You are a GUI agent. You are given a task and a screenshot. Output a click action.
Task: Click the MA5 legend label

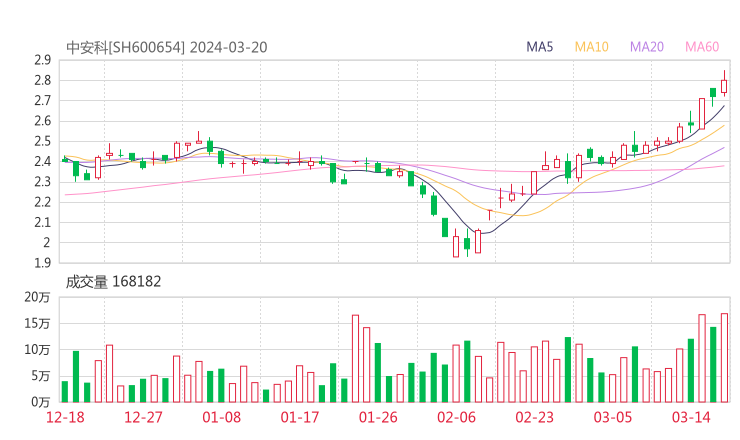coord(539,47)
